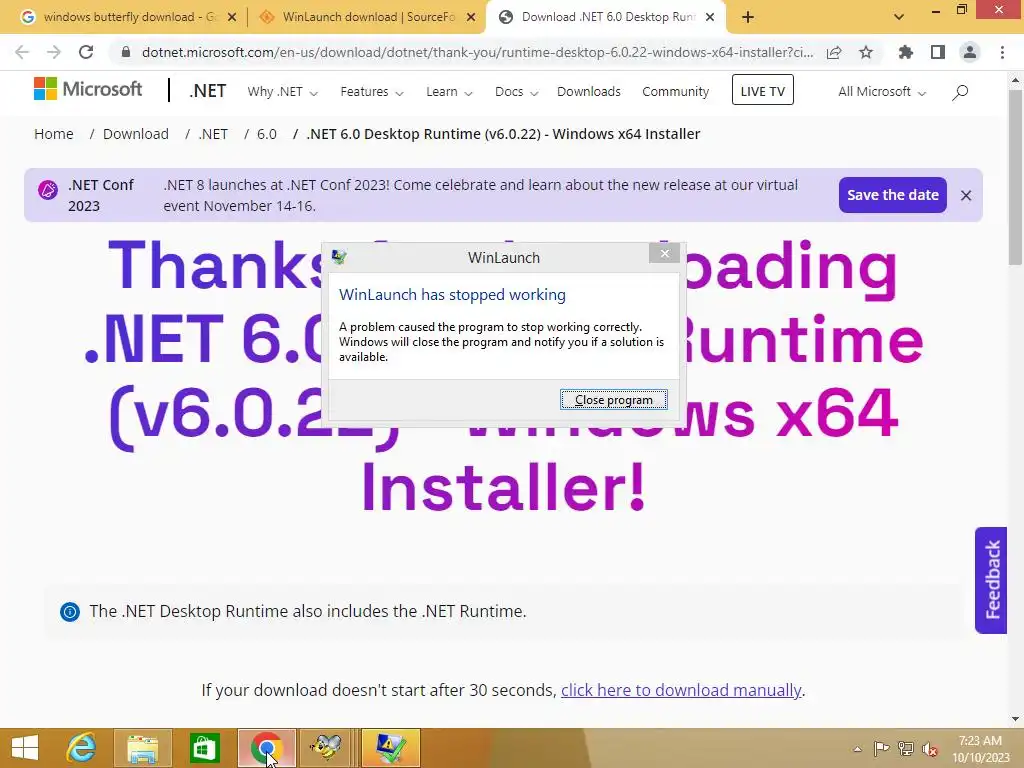Dismiss the .NET Conf banner with X

pos(966,195)
